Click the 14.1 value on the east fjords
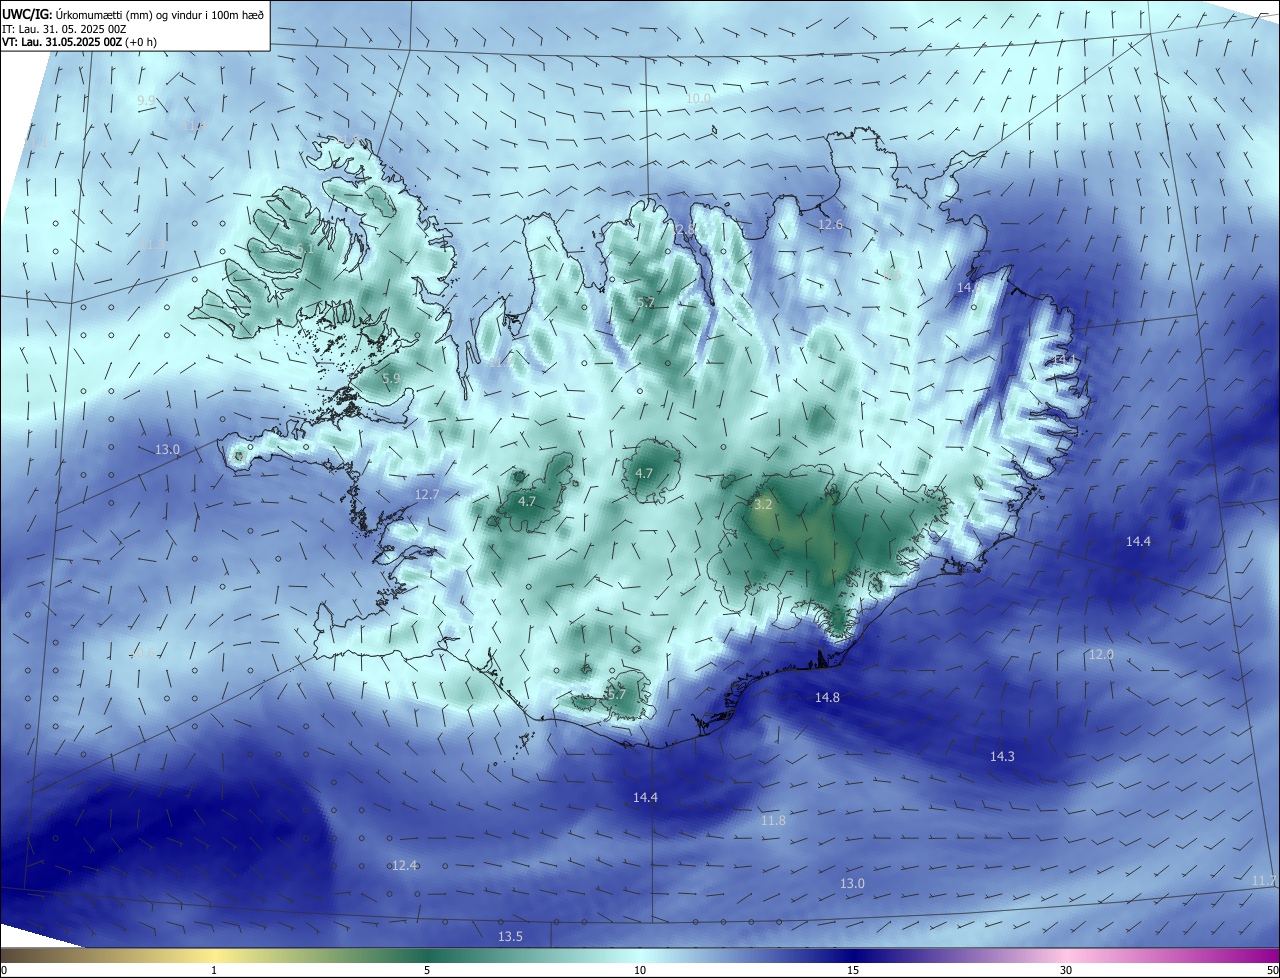The image size is (1280, 978). [1066, 359]
